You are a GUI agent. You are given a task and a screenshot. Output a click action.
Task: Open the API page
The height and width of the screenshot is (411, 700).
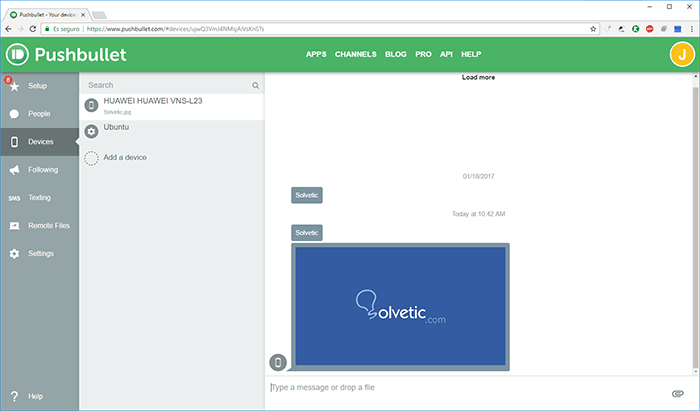click(x=446, y=54)
